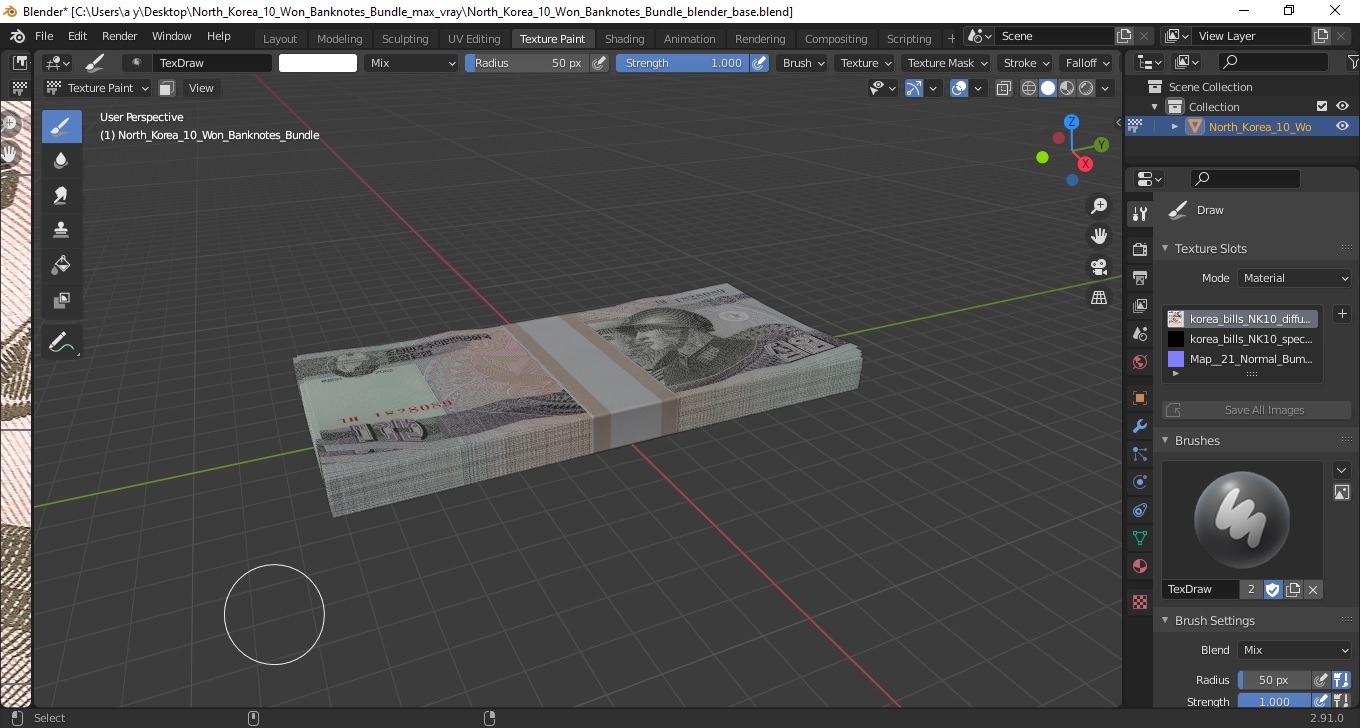
Task: Switch to the UV Editing workspace tab
Action: coord(474,38)
